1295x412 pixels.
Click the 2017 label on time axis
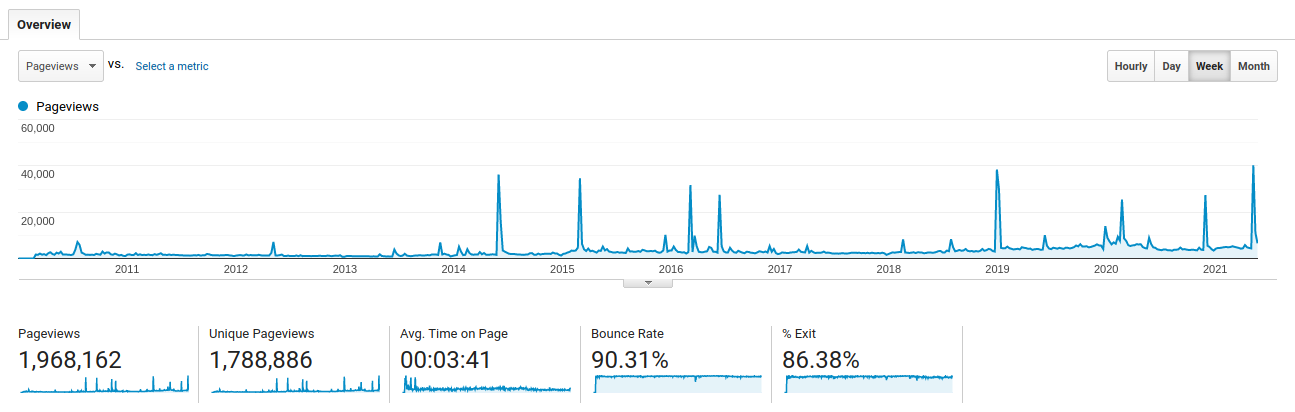pos(780,269)
